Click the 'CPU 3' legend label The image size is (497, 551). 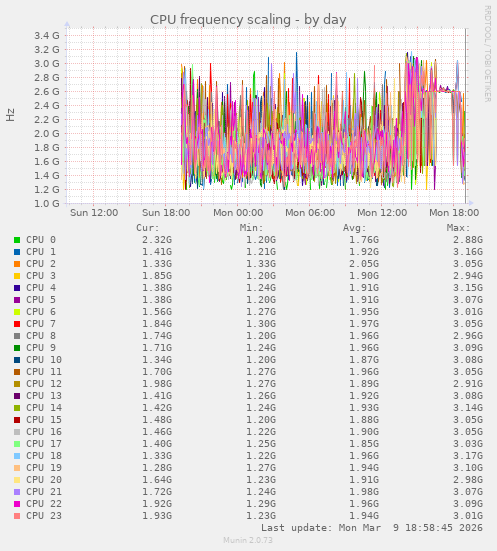tap(41, 276)
